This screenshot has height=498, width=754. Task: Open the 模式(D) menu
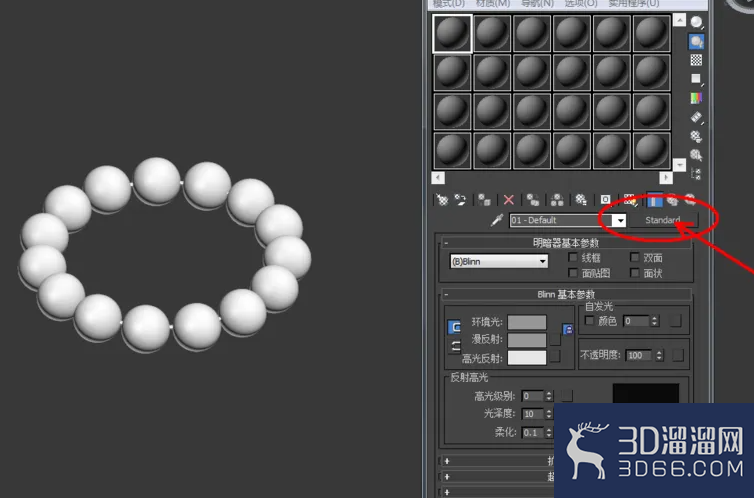(449, 3)
